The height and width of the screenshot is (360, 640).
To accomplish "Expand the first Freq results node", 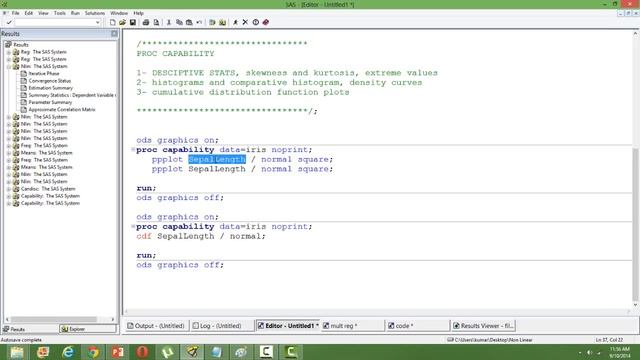I will [x=9, y=146].
